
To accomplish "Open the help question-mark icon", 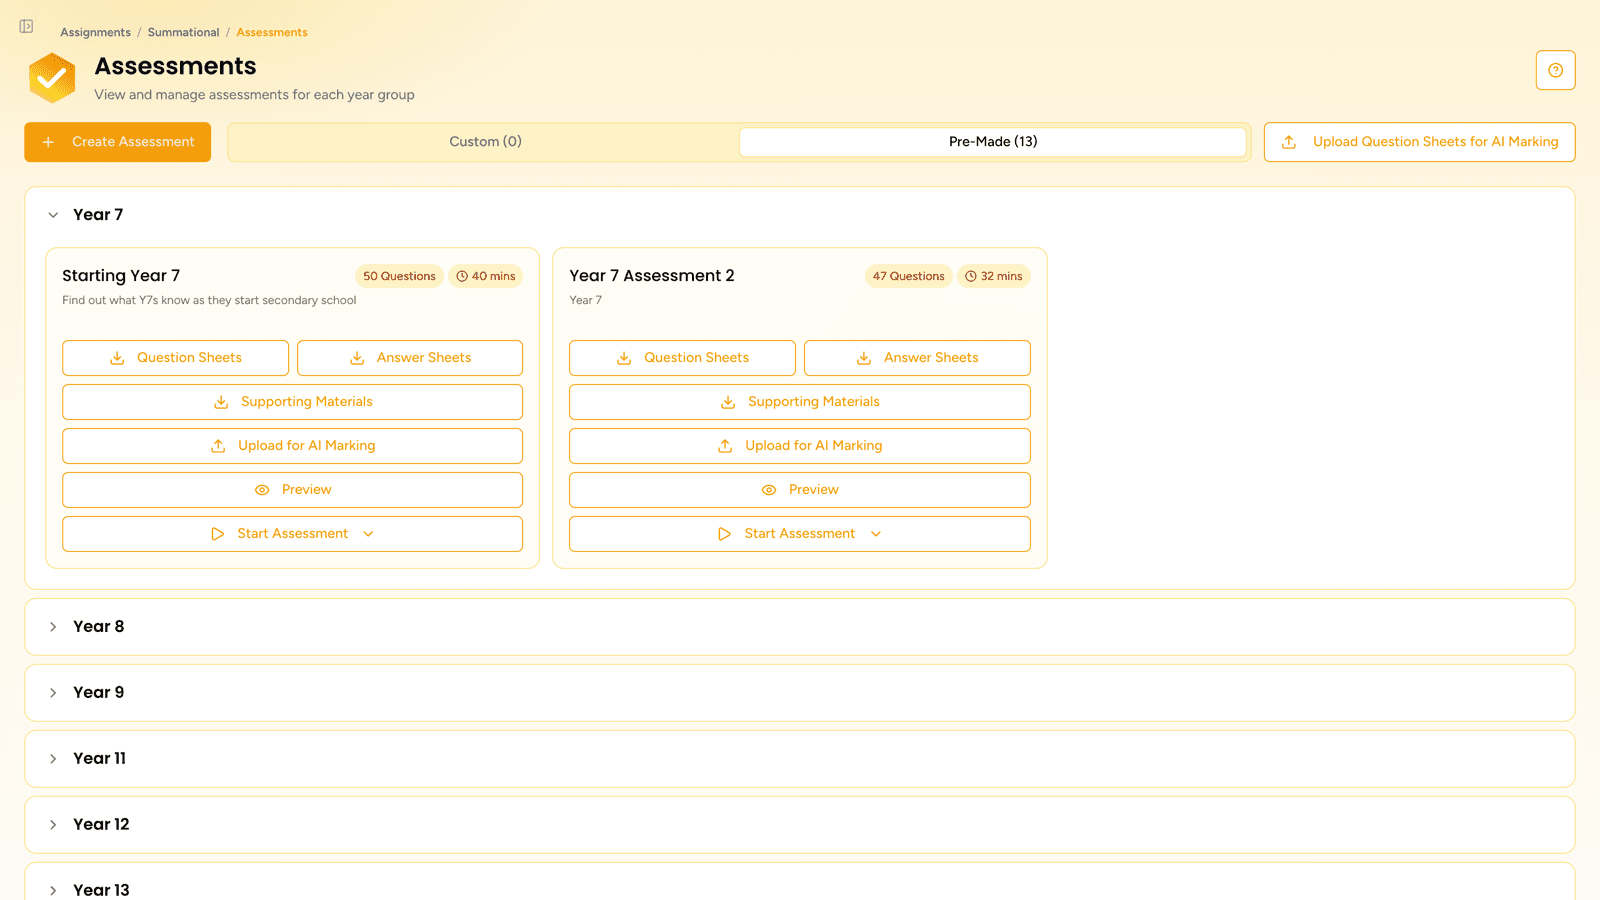I will coord(1555,70).
